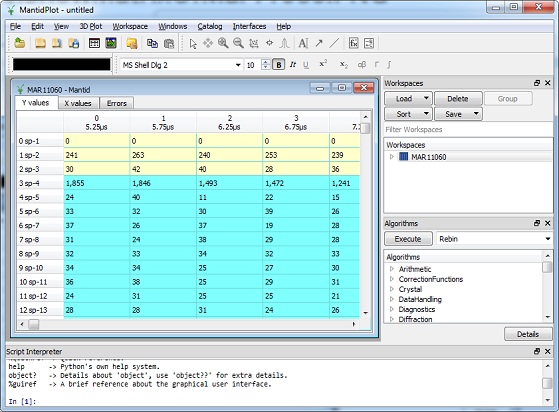The height and width of the screenshot is (412, 559).
Task: Click the project explorer folder icon
Action: tap(132, 43)
